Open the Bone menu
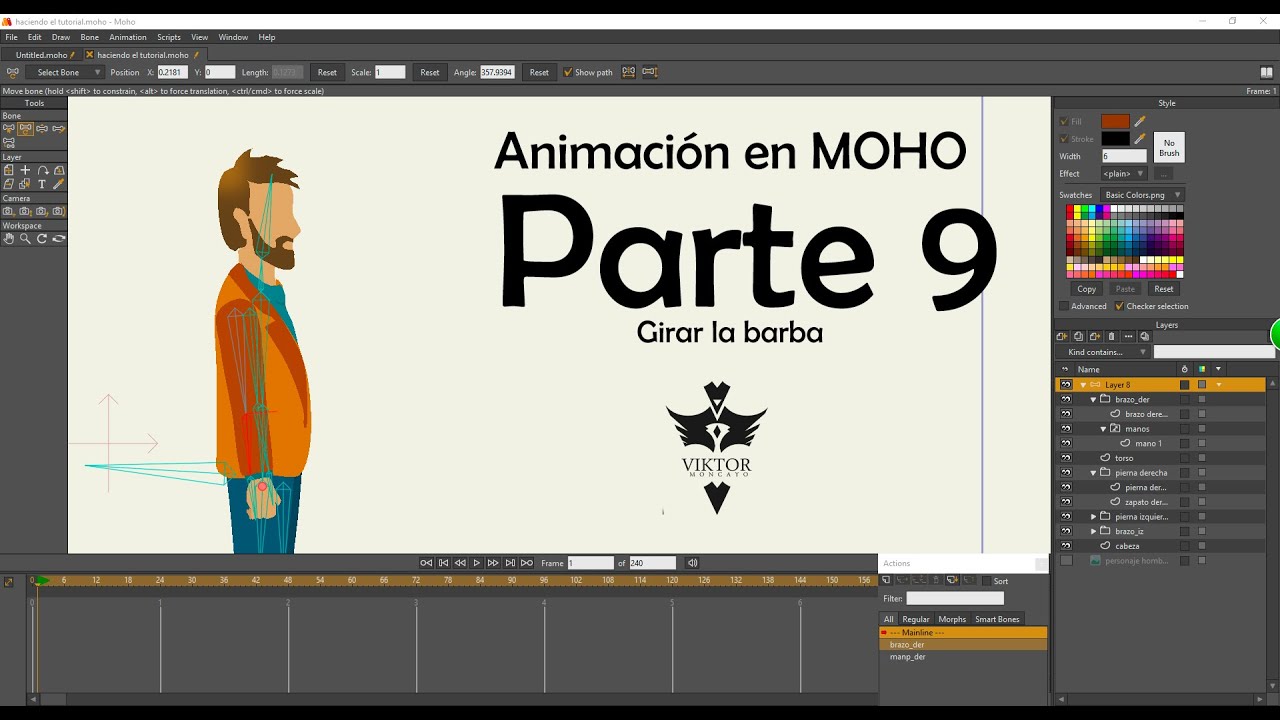Image resolution: width=1280 pixels, height=720 pixels. 90,37
